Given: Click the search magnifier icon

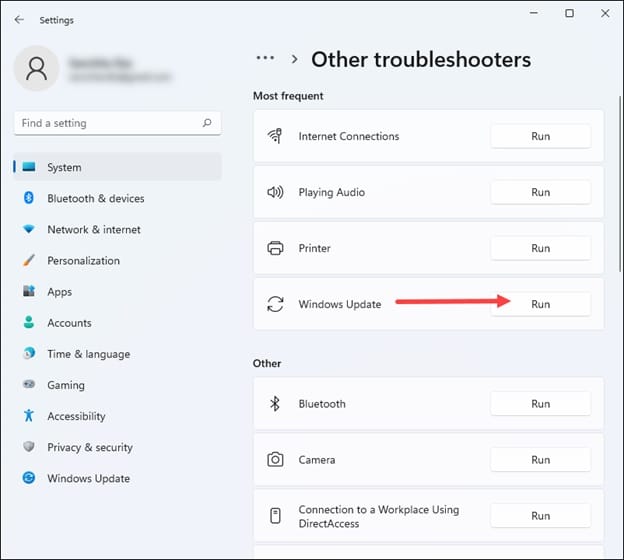Looking at the screenshot, I should pyautogui.click(x=207, y=123).
